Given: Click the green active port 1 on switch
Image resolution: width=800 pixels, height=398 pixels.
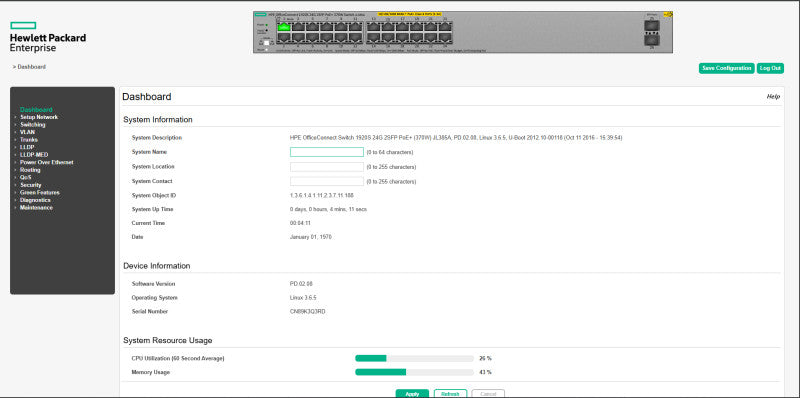Looking at the screenshot, I should [x=284, y=27].
